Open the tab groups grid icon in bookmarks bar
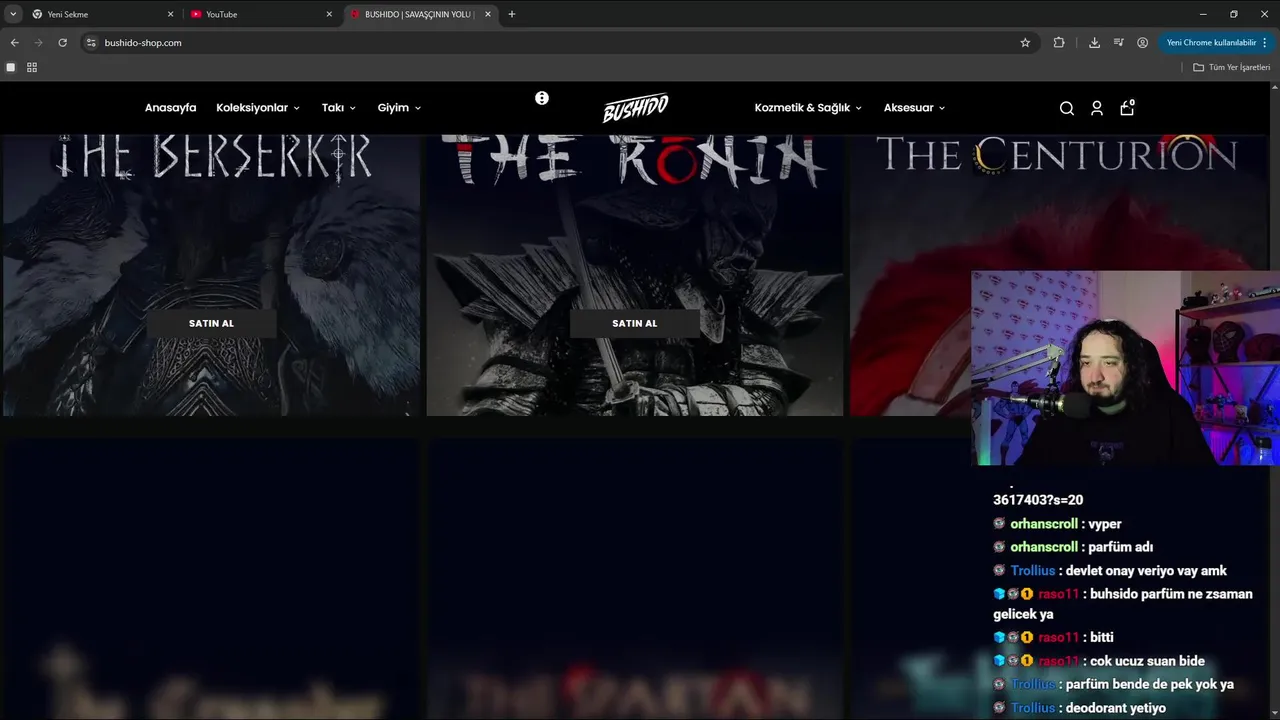This screenshot has height=720, width=1280. coord(32,67)
